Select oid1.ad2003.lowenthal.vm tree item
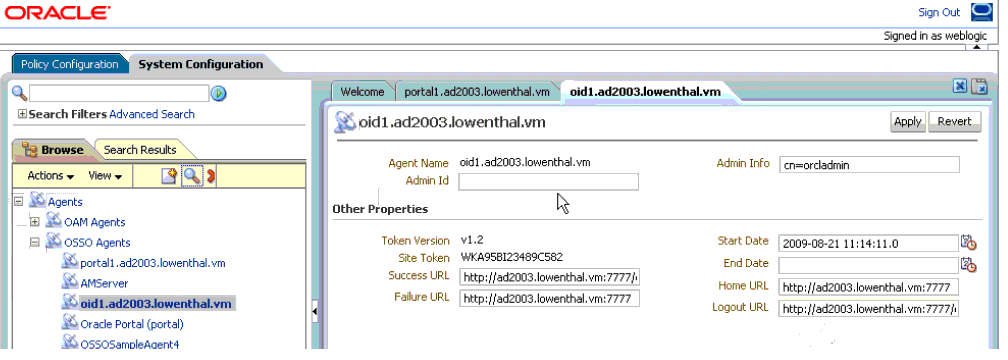This screenshot has height=360, width=1008. (x=156, y=303)
